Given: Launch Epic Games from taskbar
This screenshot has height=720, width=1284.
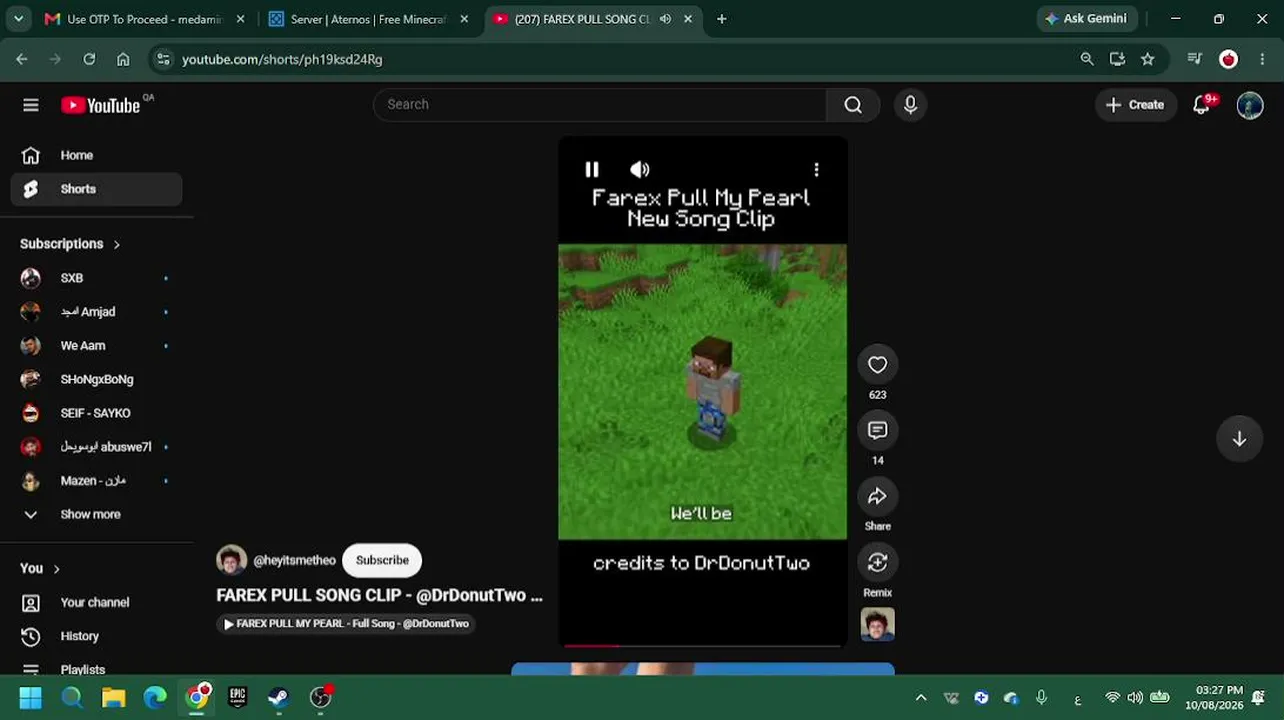Looking at the screenshot, I should [x=237, y=697].
